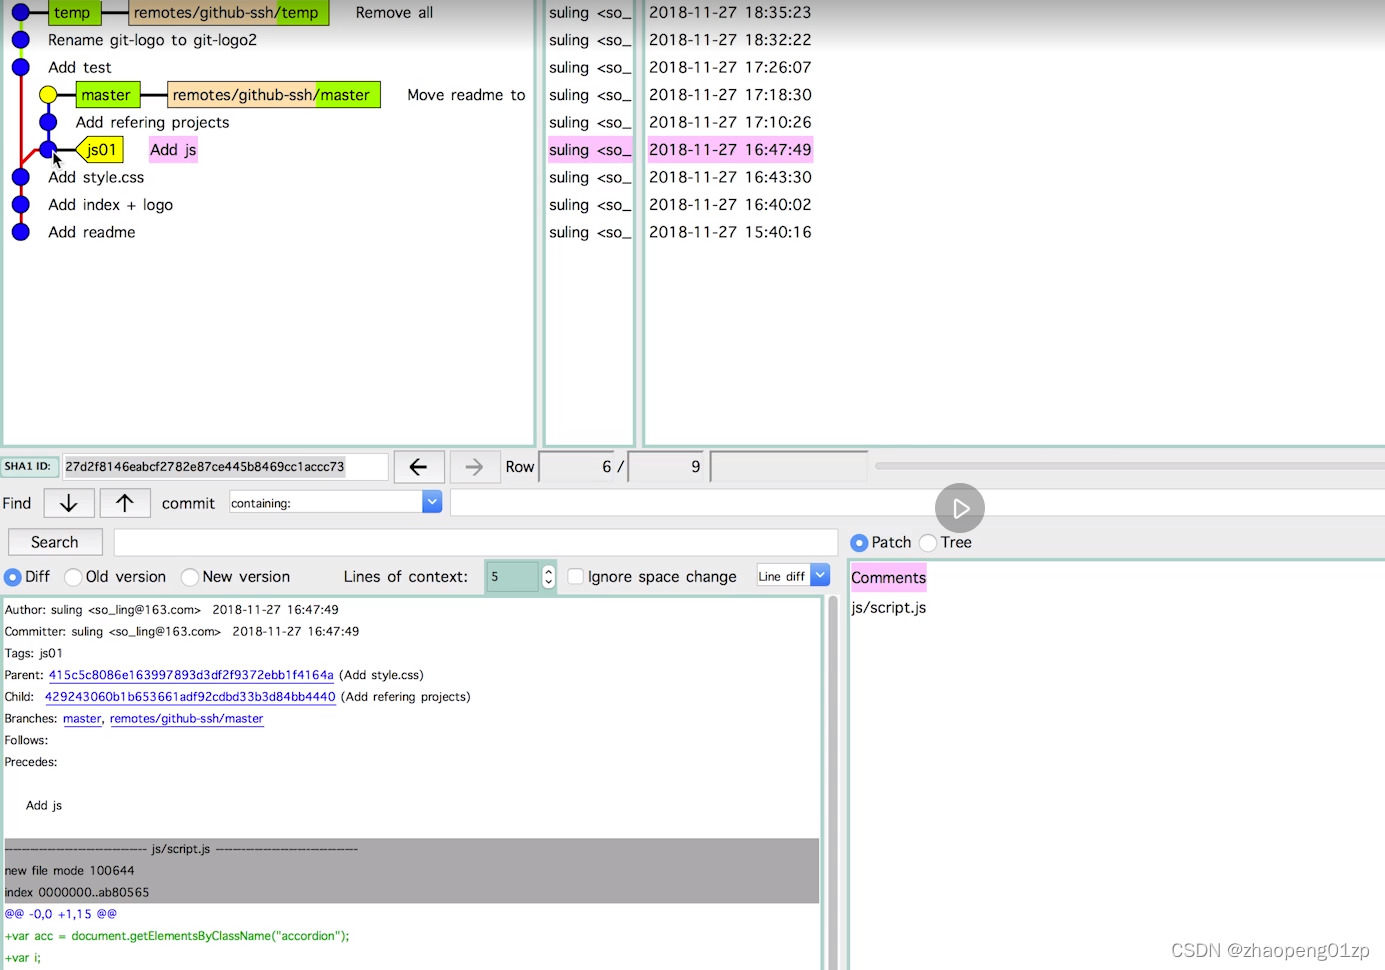The image size is (1385, 970).
Task: Open parent commit 415c5c8086e hash link
Action: (x=191, y=675)
